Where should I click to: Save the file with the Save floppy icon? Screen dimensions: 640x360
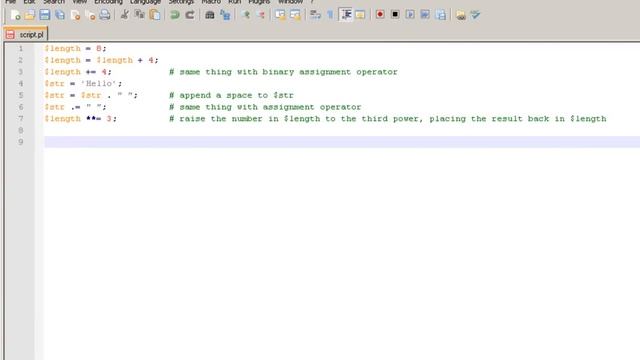(44, 15)
